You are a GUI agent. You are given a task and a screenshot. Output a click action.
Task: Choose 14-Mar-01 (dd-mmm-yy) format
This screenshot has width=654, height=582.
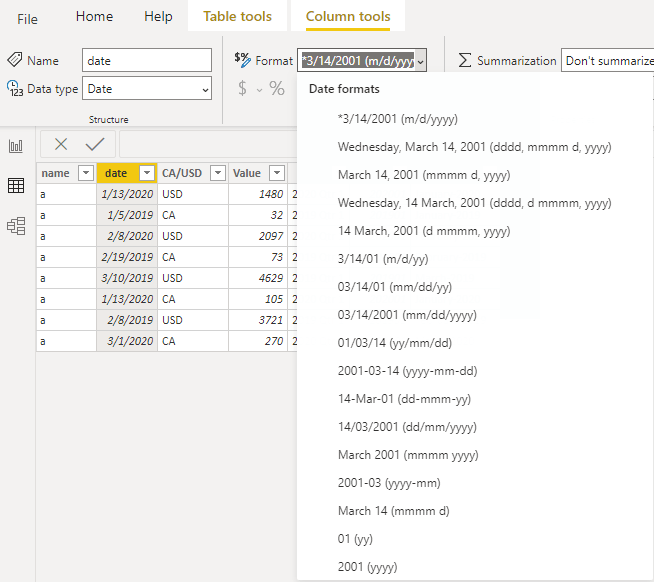coord(475,398)
